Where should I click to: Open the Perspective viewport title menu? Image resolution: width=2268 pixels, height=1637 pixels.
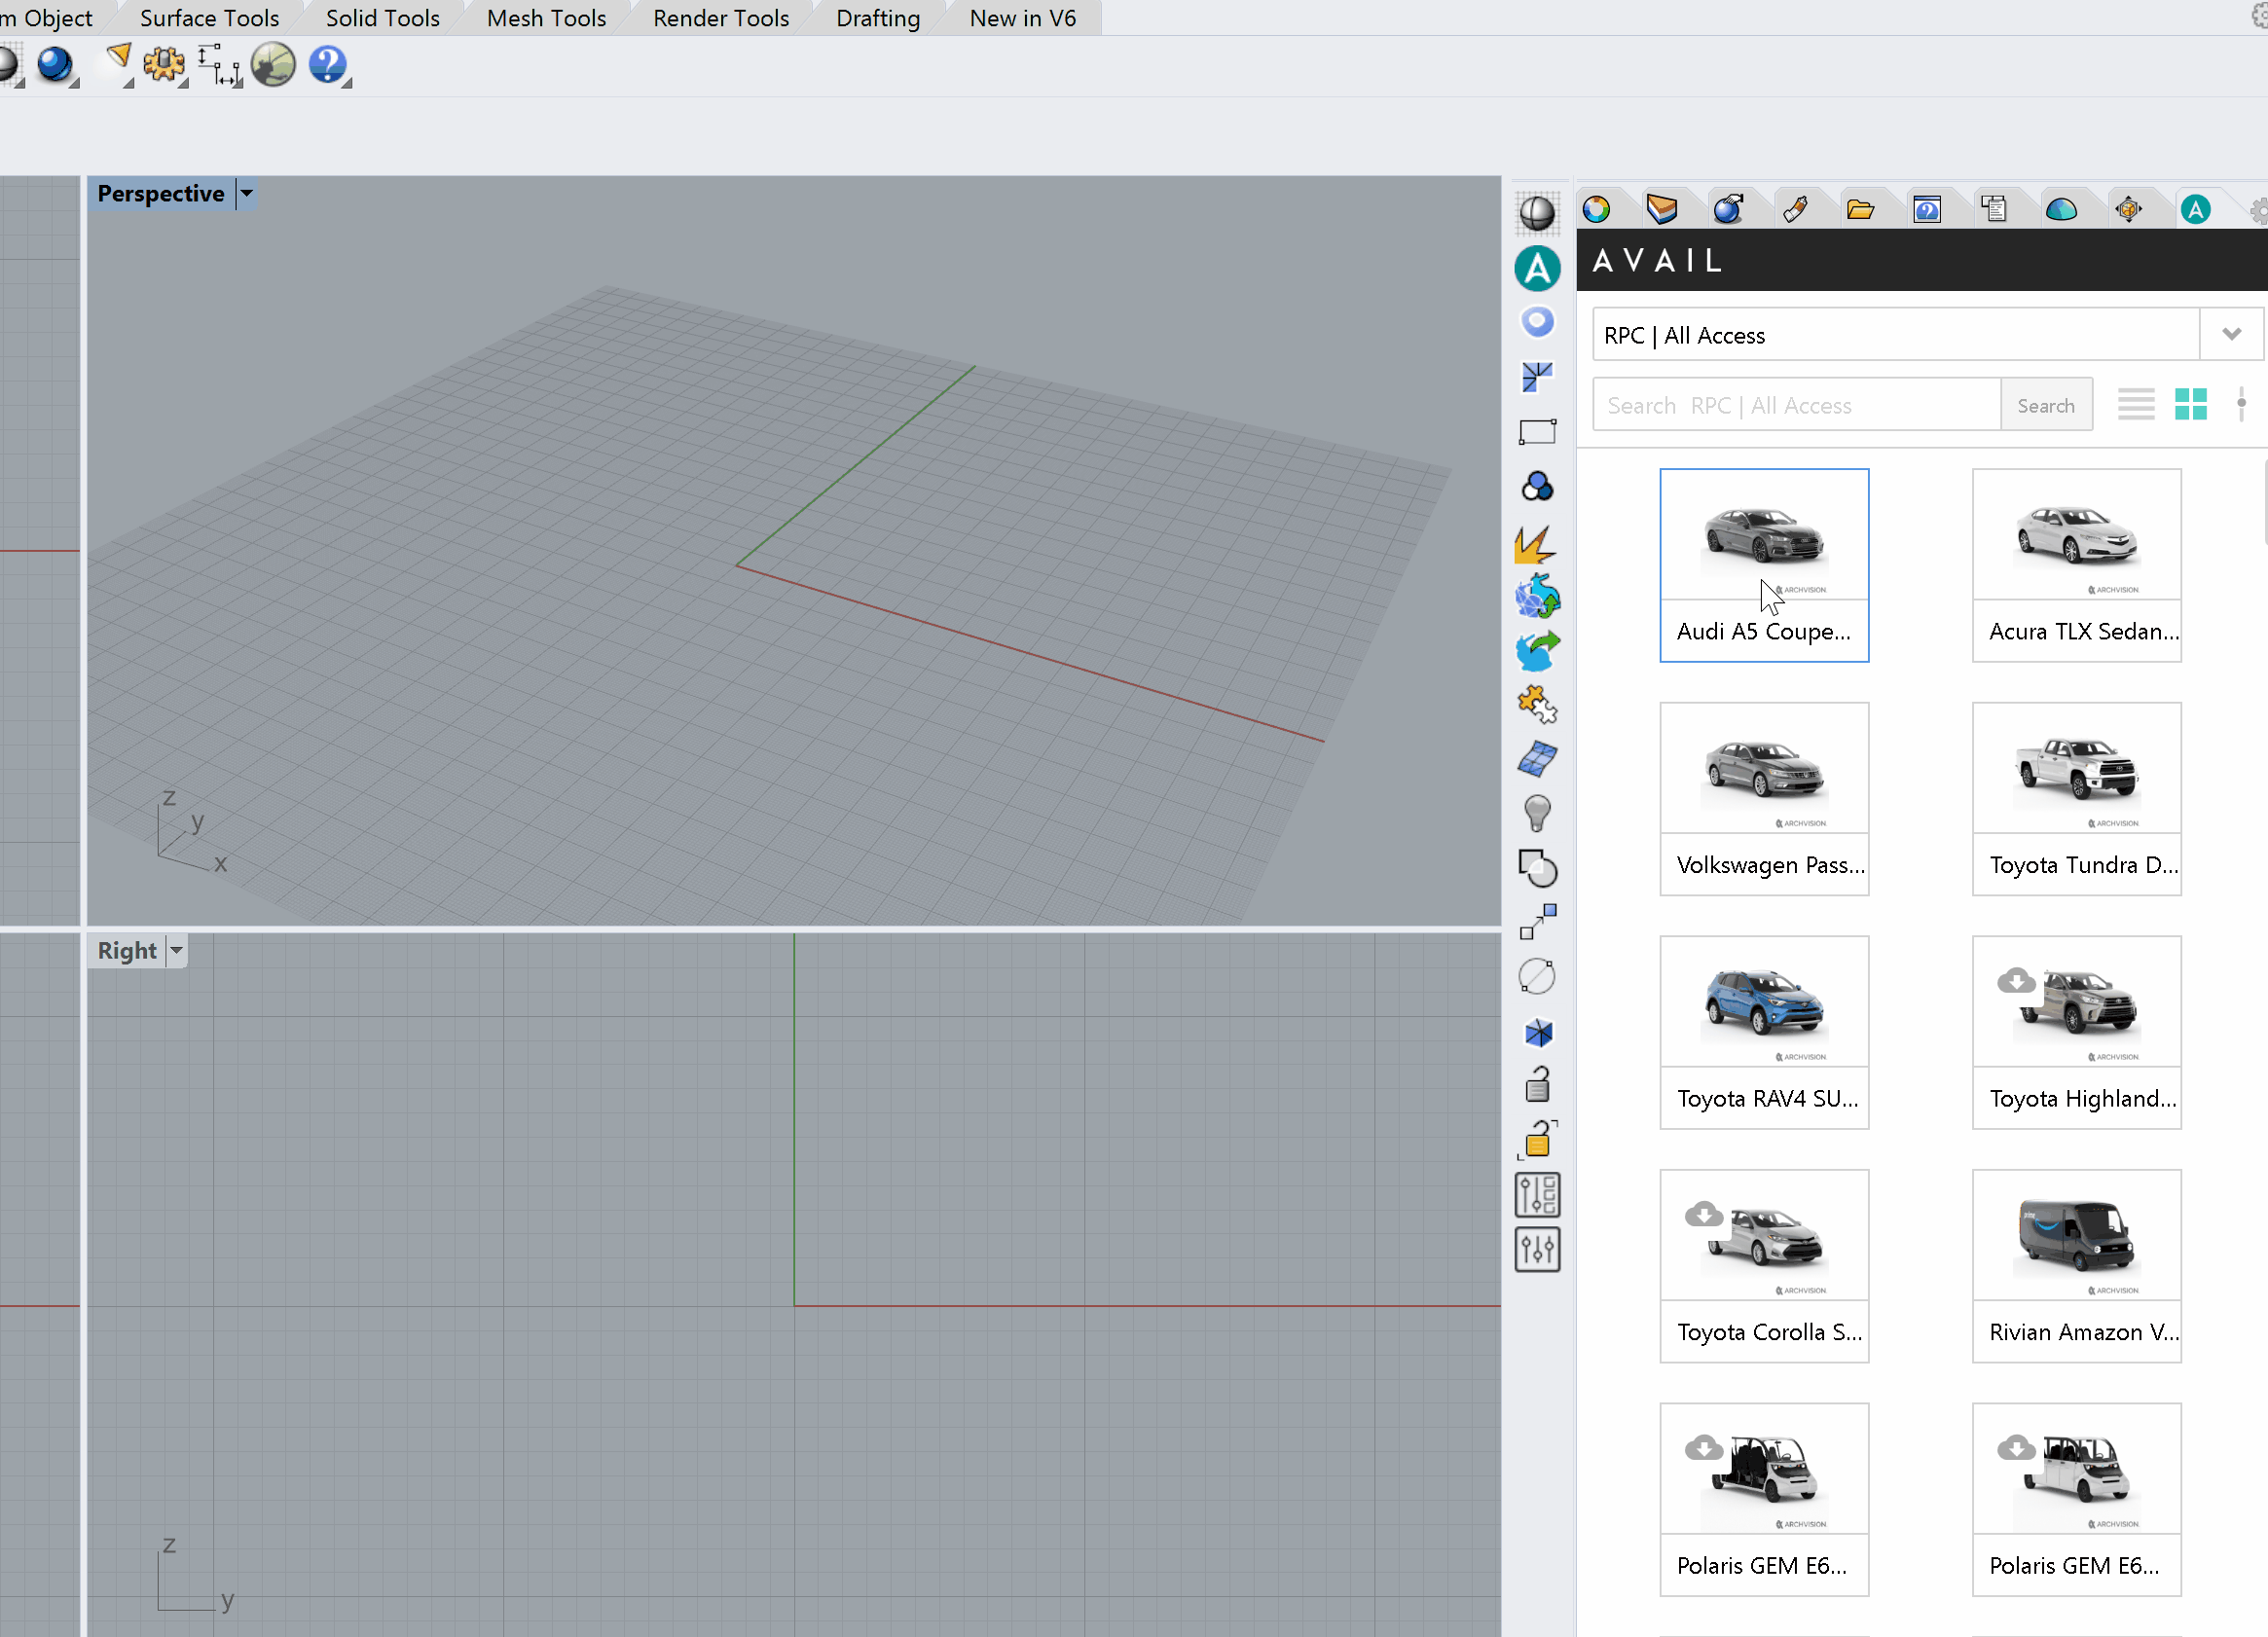coord(246,193)
